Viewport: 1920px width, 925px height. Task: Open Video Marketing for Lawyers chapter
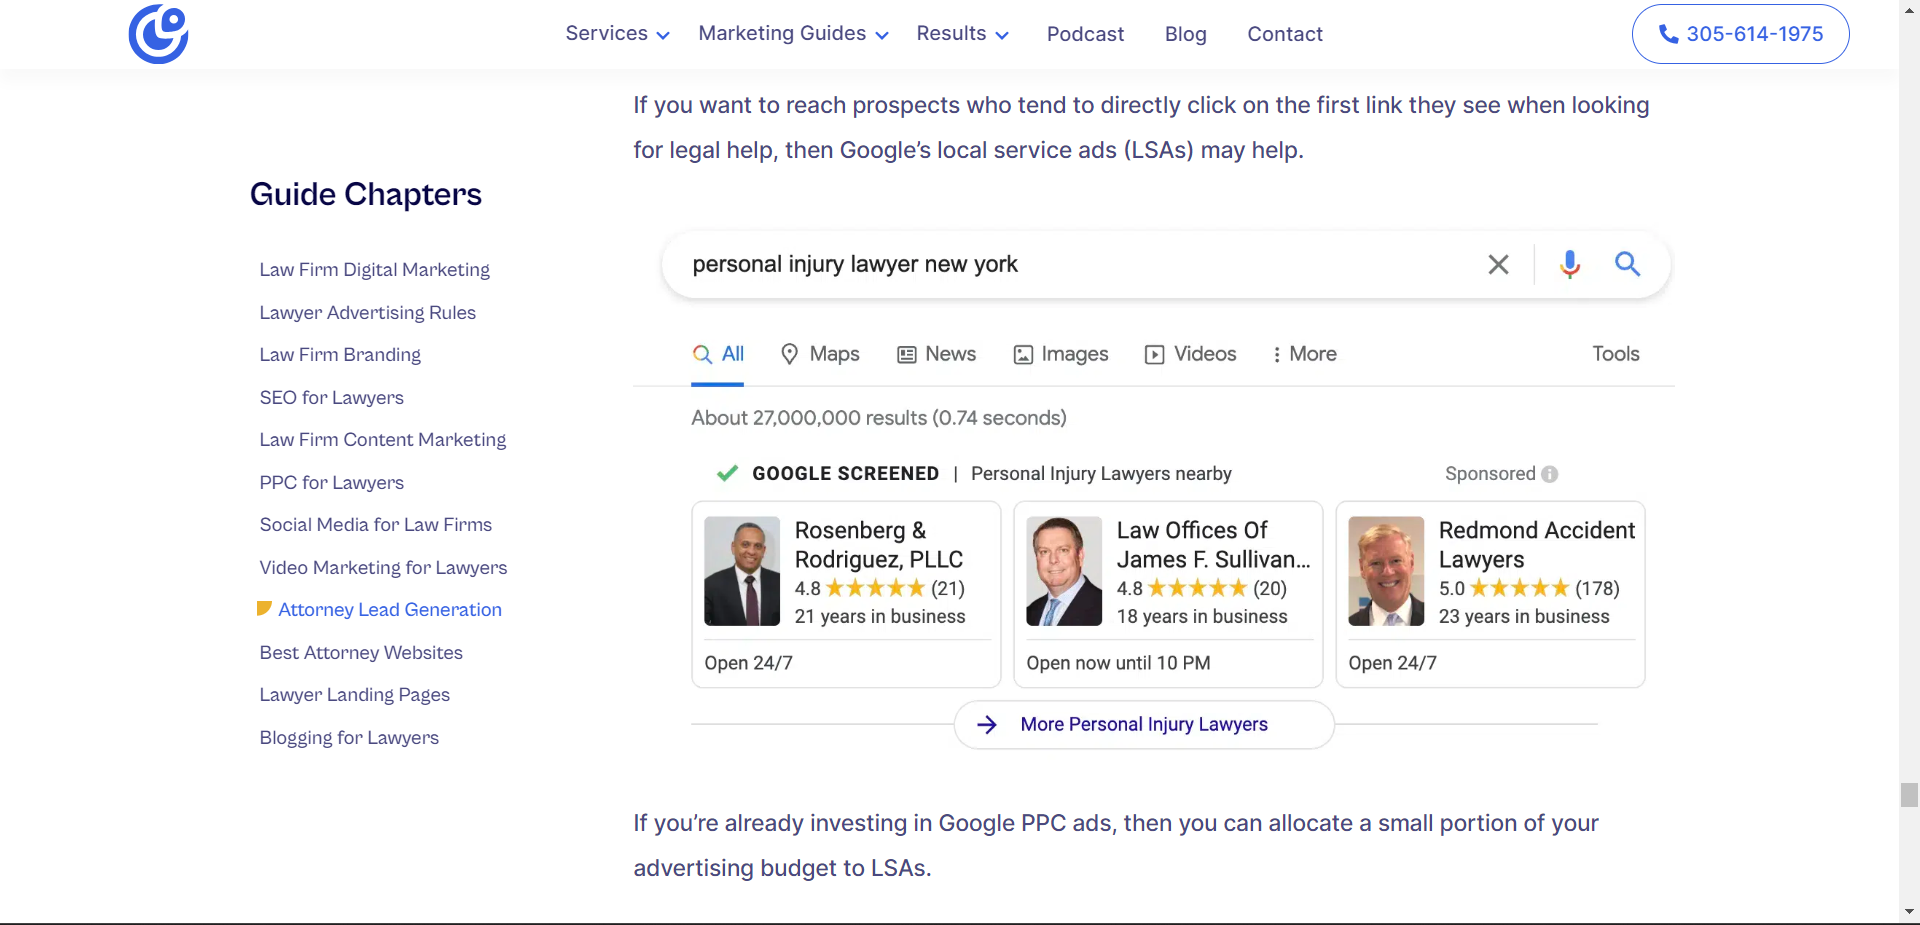click(x=383, y=567)
